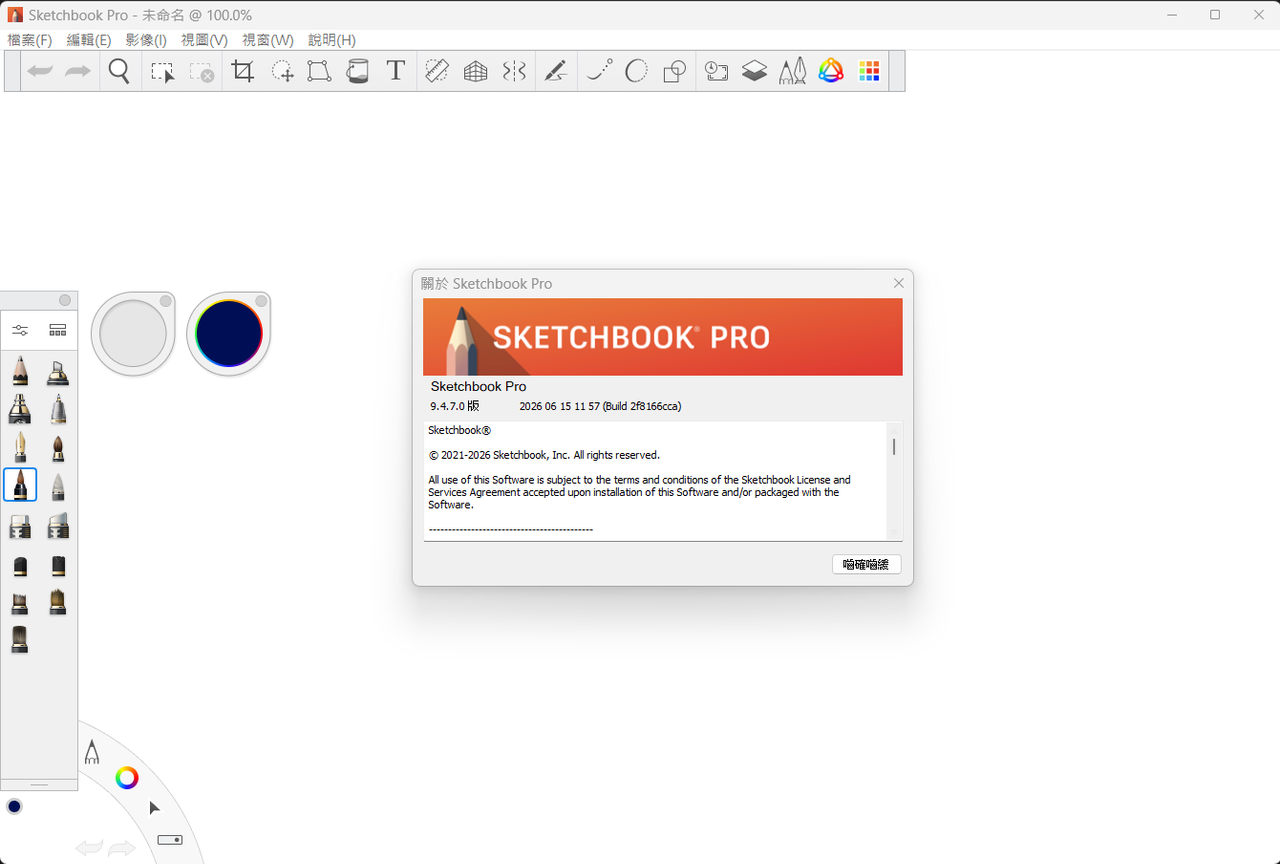Click the confirm button in About dialog
This screenshot has width=1280, height=864.
pos(866,564)
